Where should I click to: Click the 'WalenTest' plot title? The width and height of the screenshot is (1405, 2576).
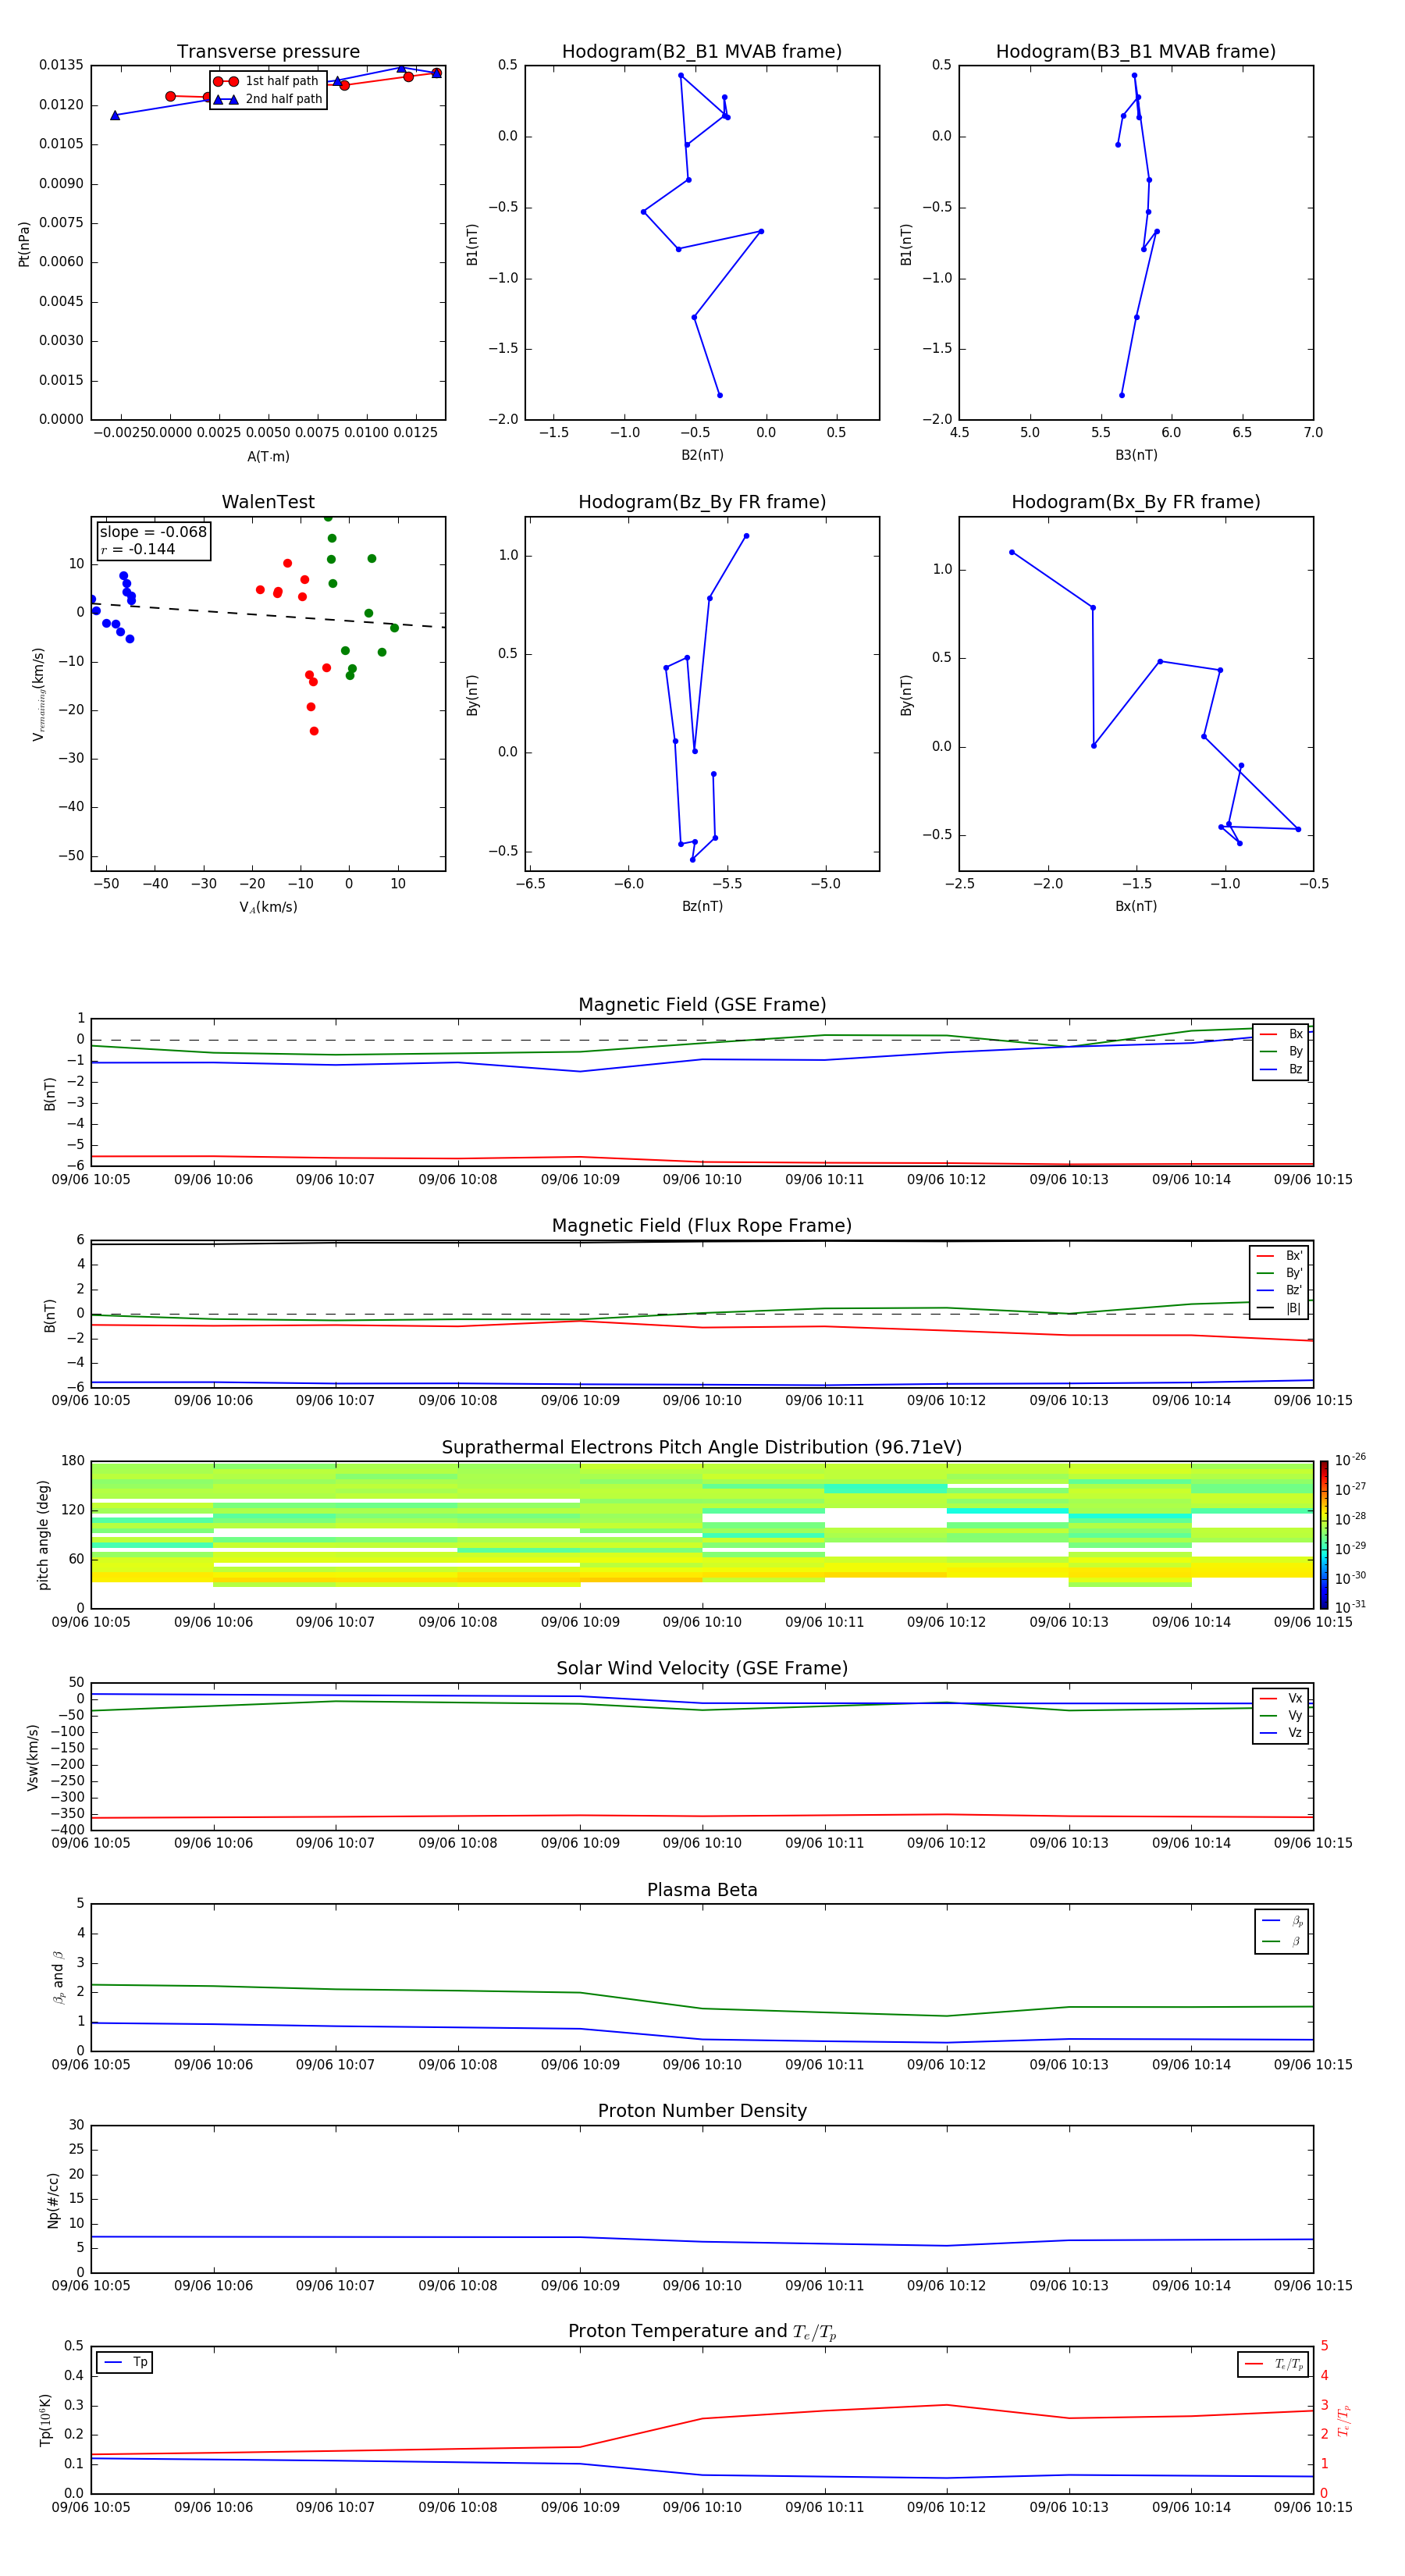(x=268, y=502)
